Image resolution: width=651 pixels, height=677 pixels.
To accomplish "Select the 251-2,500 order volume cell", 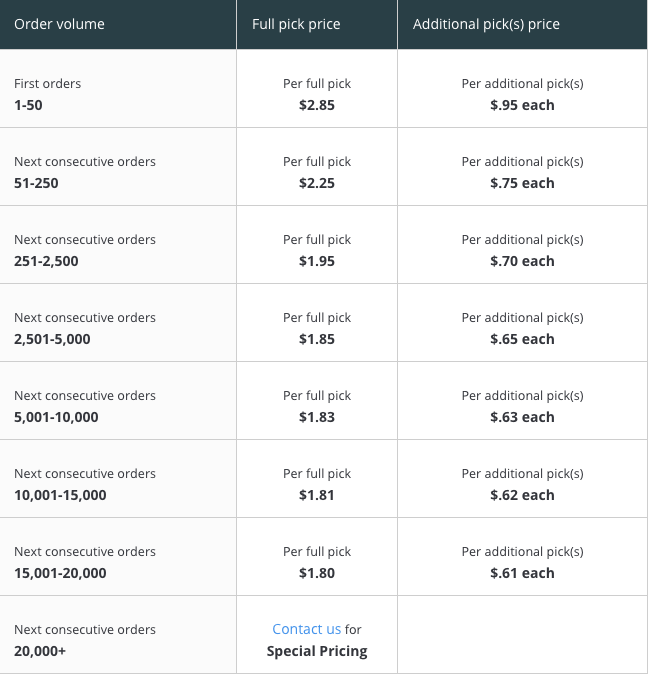I will 118,245.
